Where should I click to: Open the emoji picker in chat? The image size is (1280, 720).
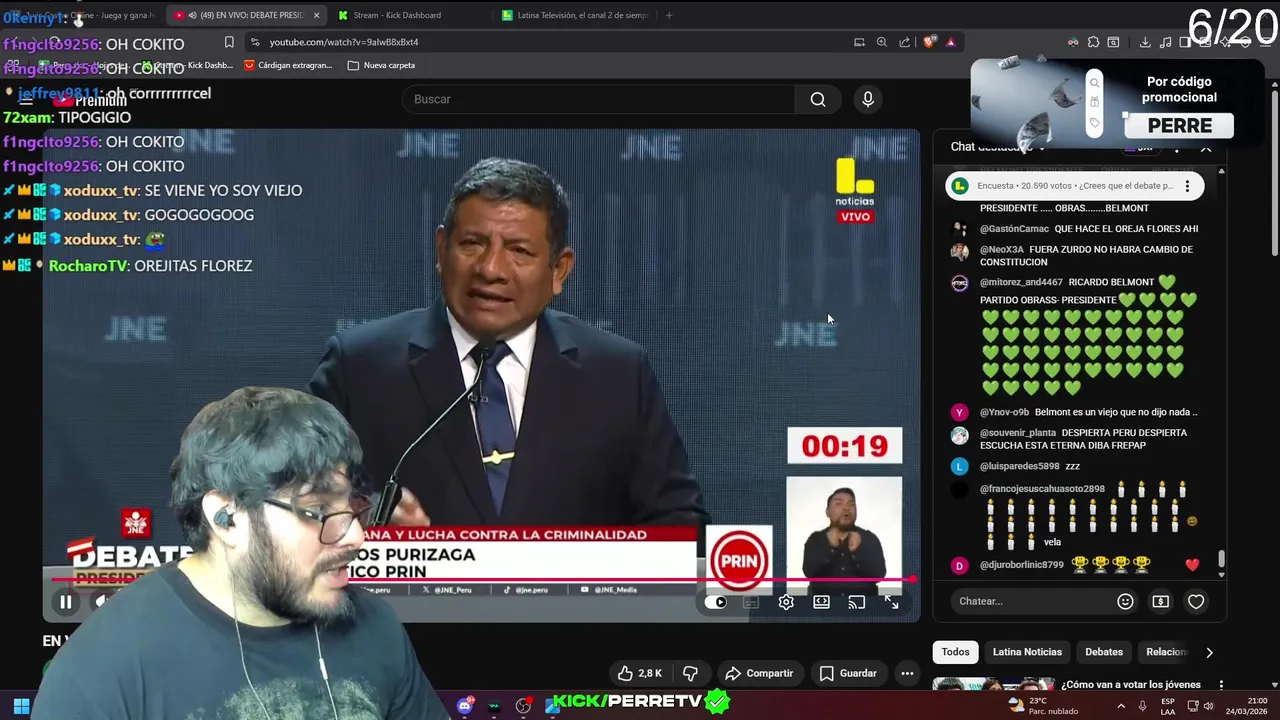[x=1125, y=601]
